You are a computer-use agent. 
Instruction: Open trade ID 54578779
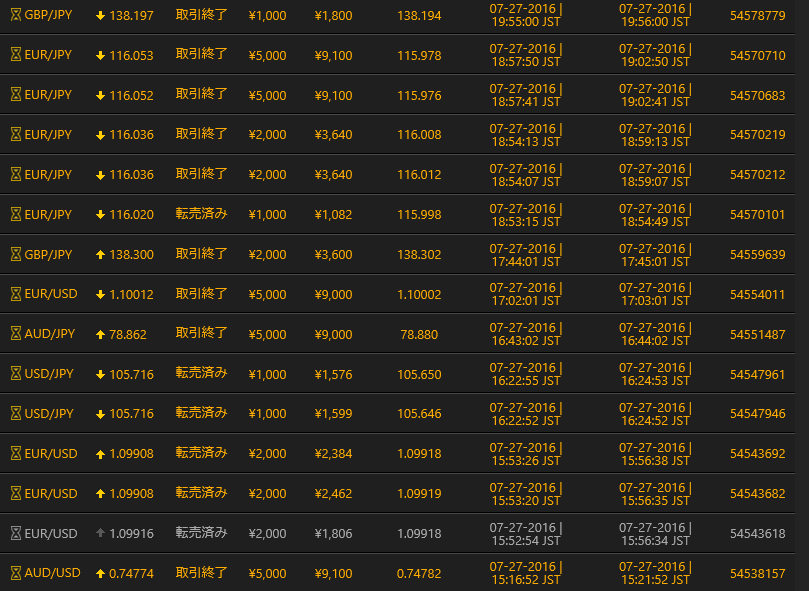coord(757,16)
